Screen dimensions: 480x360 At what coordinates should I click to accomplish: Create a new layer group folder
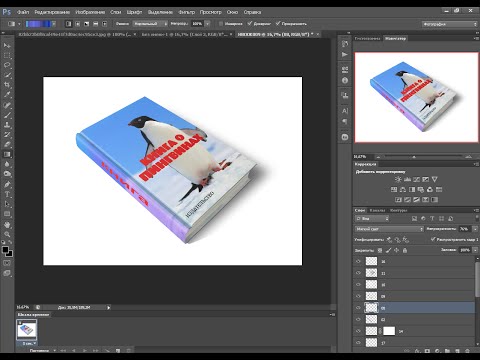[447, 351]
